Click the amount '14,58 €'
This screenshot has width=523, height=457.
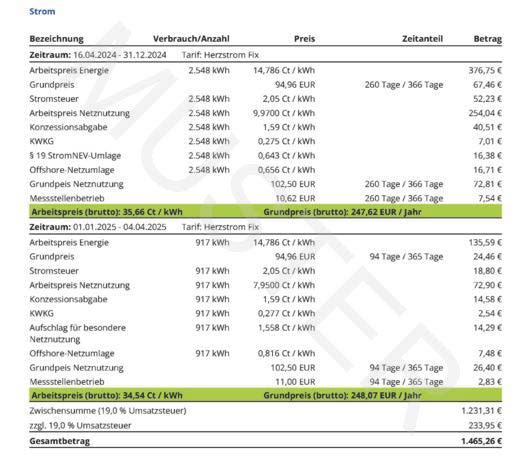pyautogui.click(x=487, y=299)
